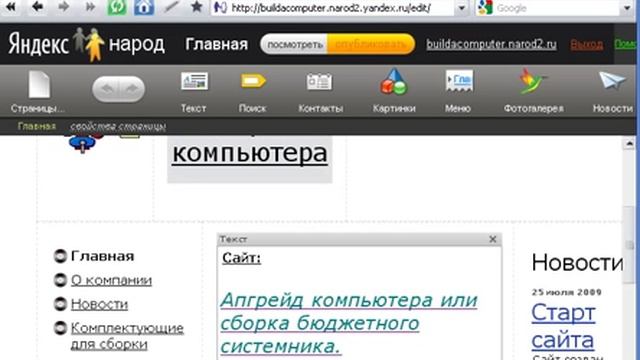Bookmark page with star icon
640x360 pixels.
coord(197,6)
